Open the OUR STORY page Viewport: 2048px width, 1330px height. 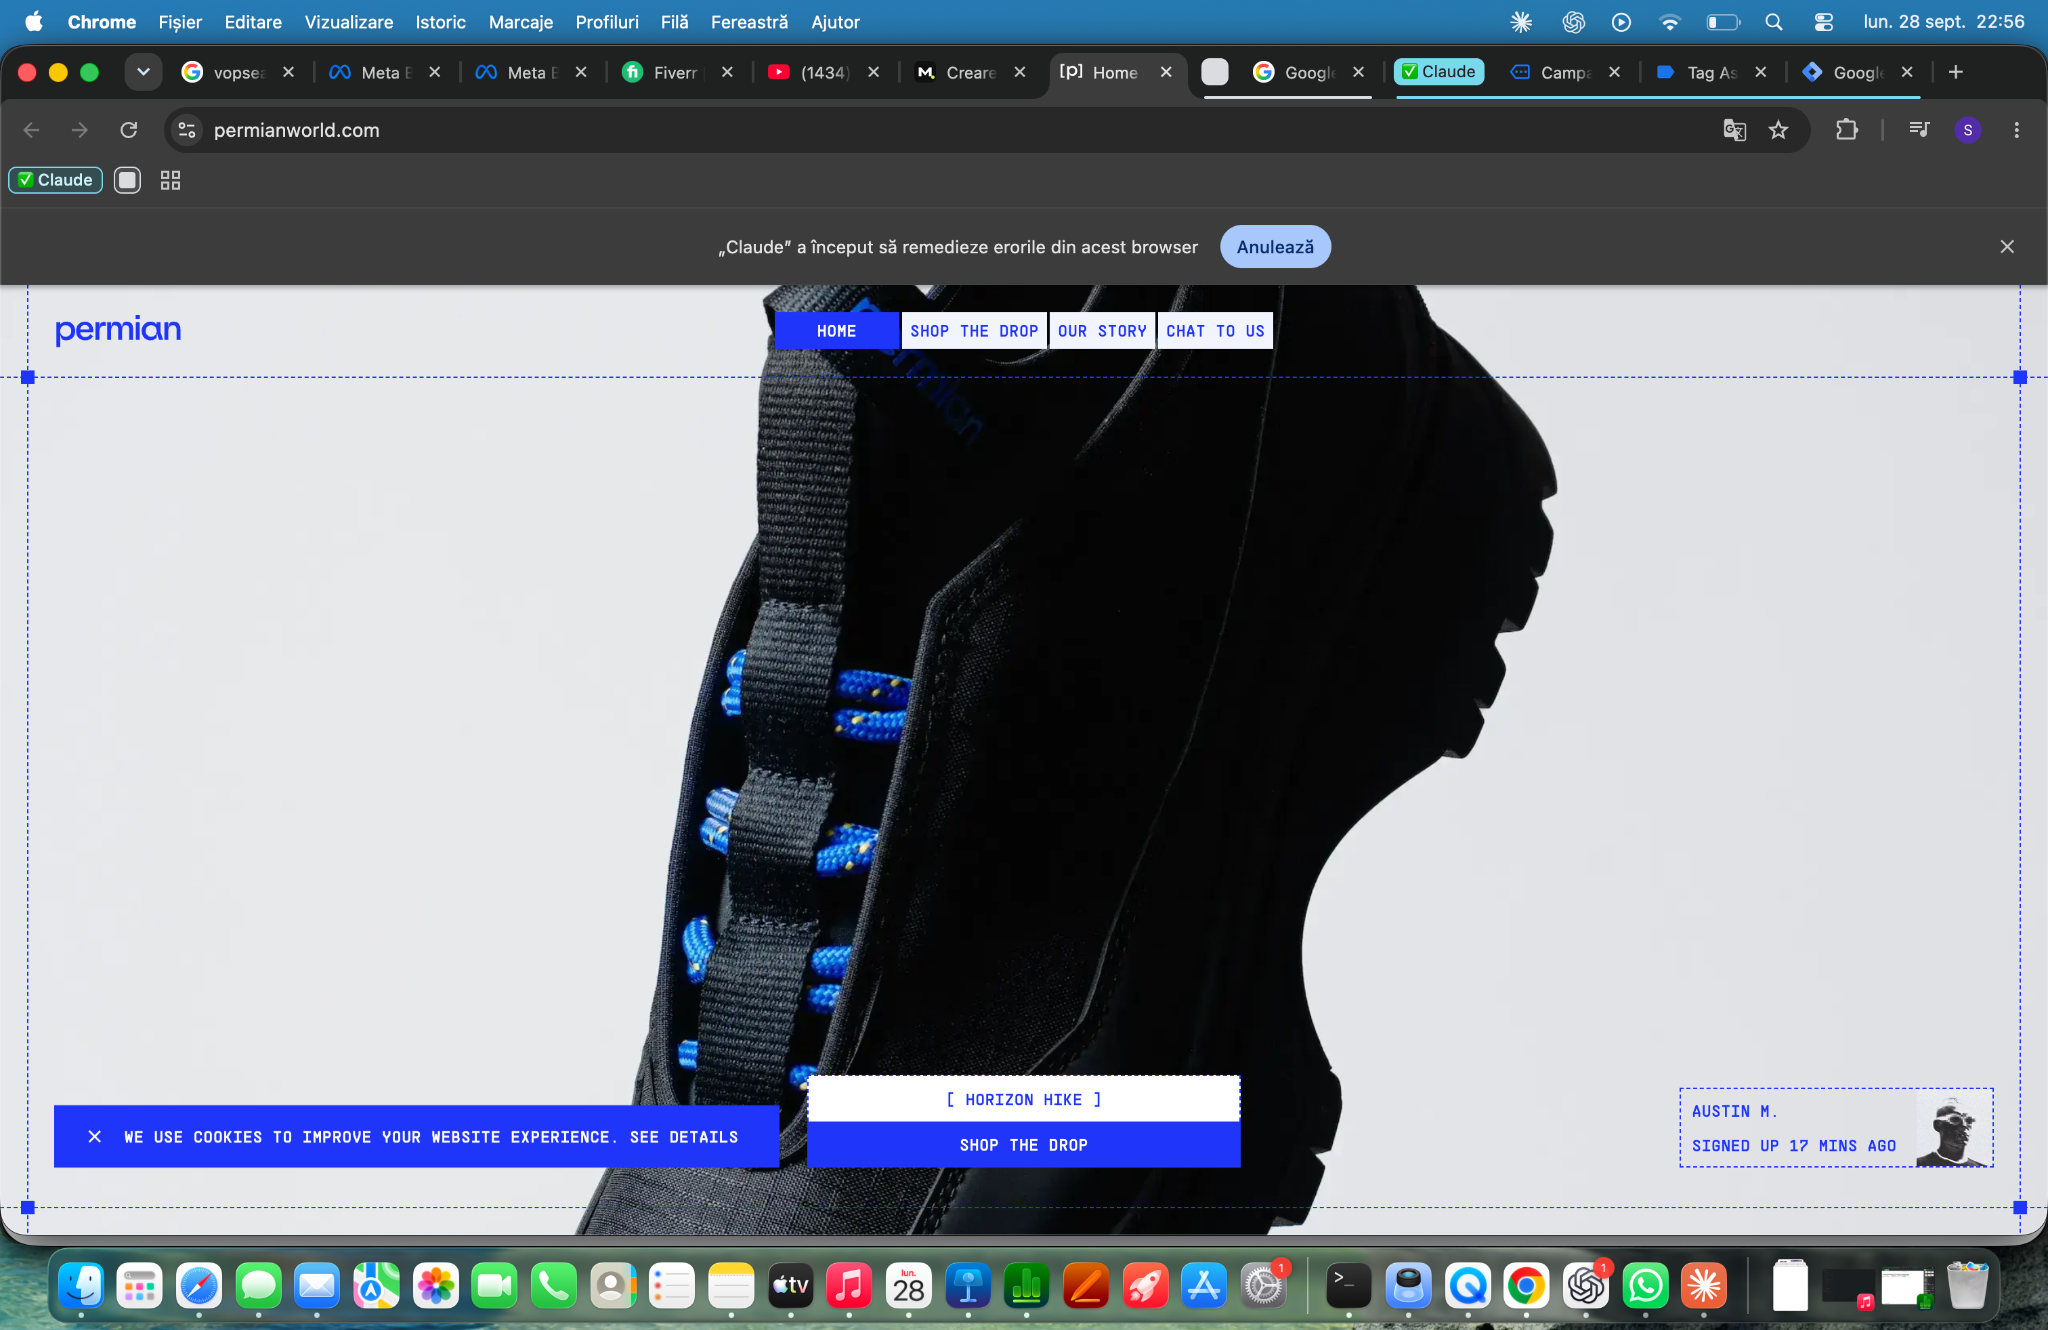coord(1102,331)
